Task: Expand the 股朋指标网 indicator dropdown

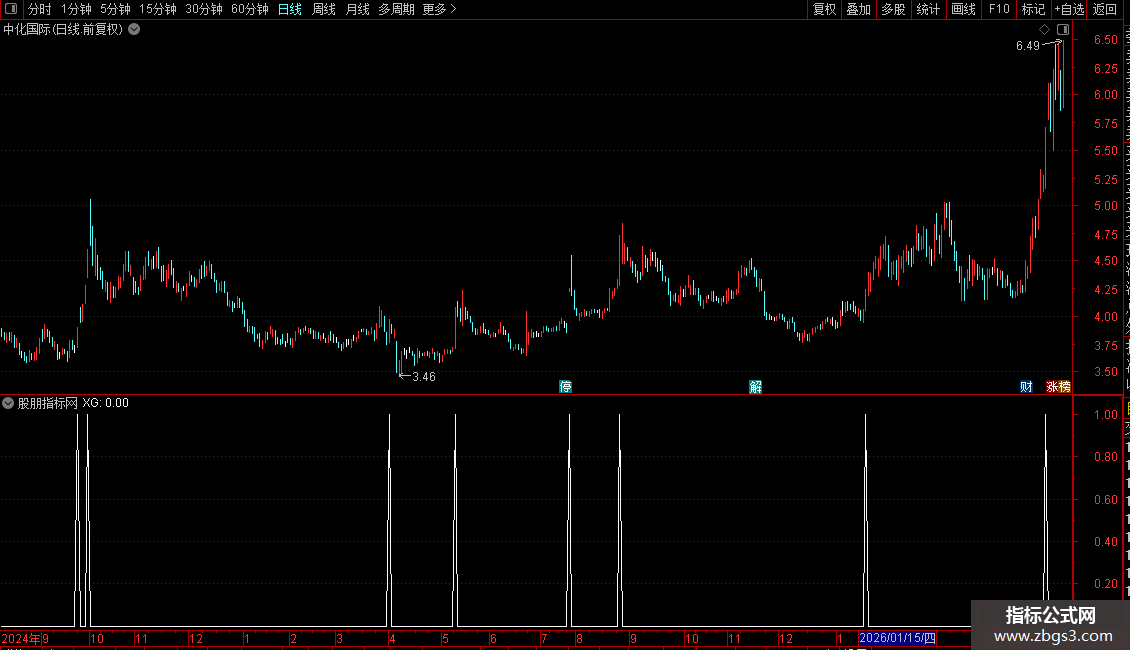Action: [8, 403]
